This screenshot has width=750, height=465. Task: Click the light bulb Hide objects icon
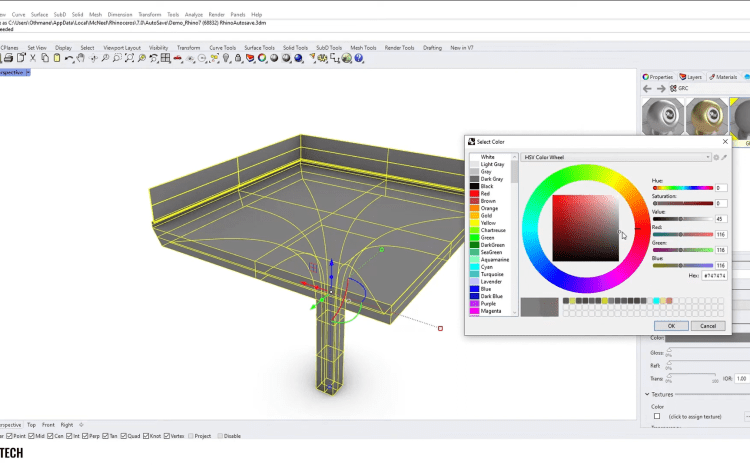point(227,59)
